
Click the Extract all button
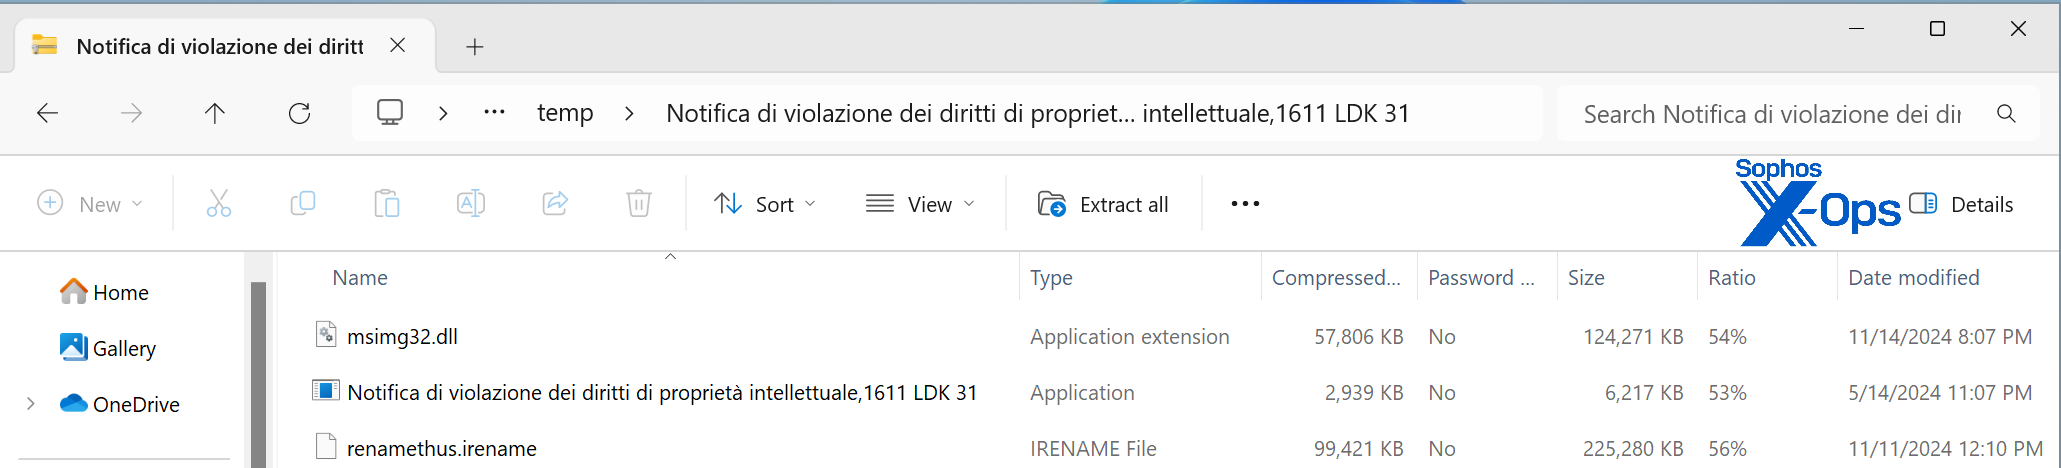[1103, 204]
